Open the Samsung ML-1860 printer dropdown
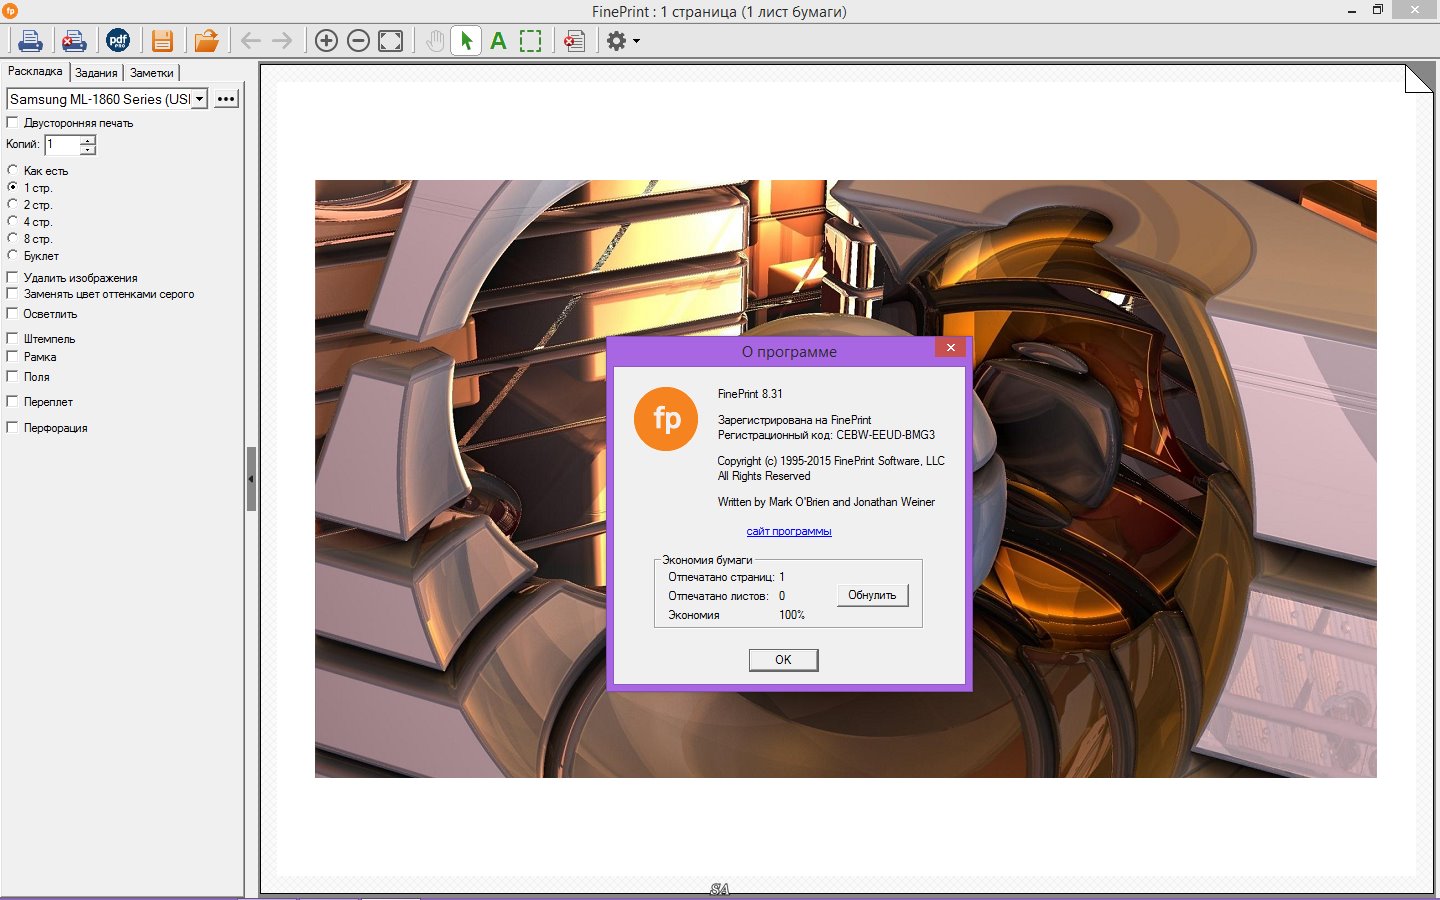The image size is (1440, 900). 199,99
